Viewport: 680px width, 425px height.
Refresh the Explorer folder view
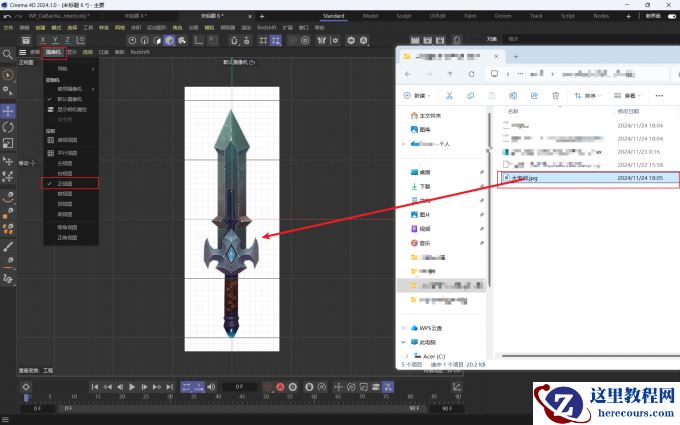(x=471, y=74)
